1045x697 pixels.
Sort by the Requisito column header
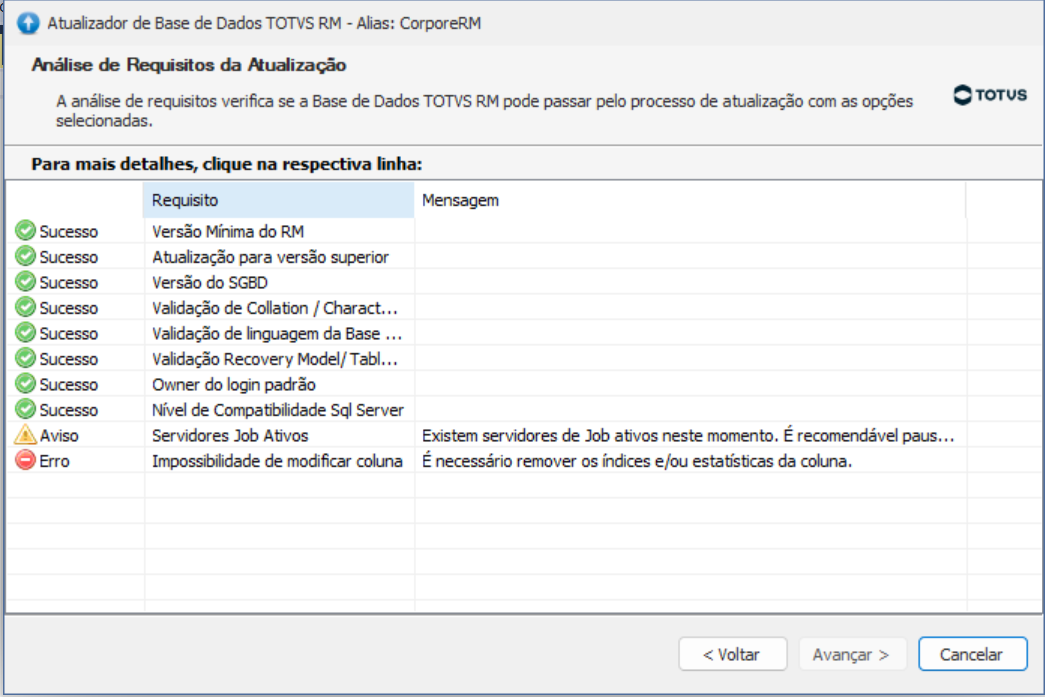coord(278,200)
